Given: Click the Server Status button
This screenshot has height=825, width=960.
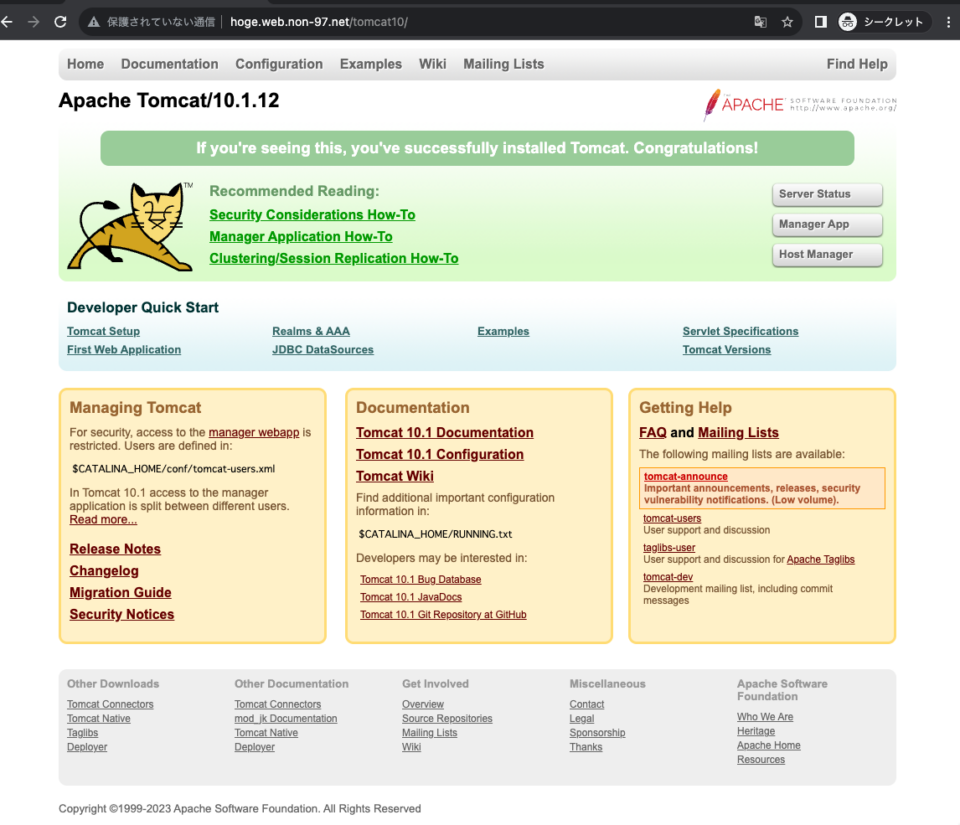Looking at the screenshot, I should pyautogui.click(x=827, y=194).
